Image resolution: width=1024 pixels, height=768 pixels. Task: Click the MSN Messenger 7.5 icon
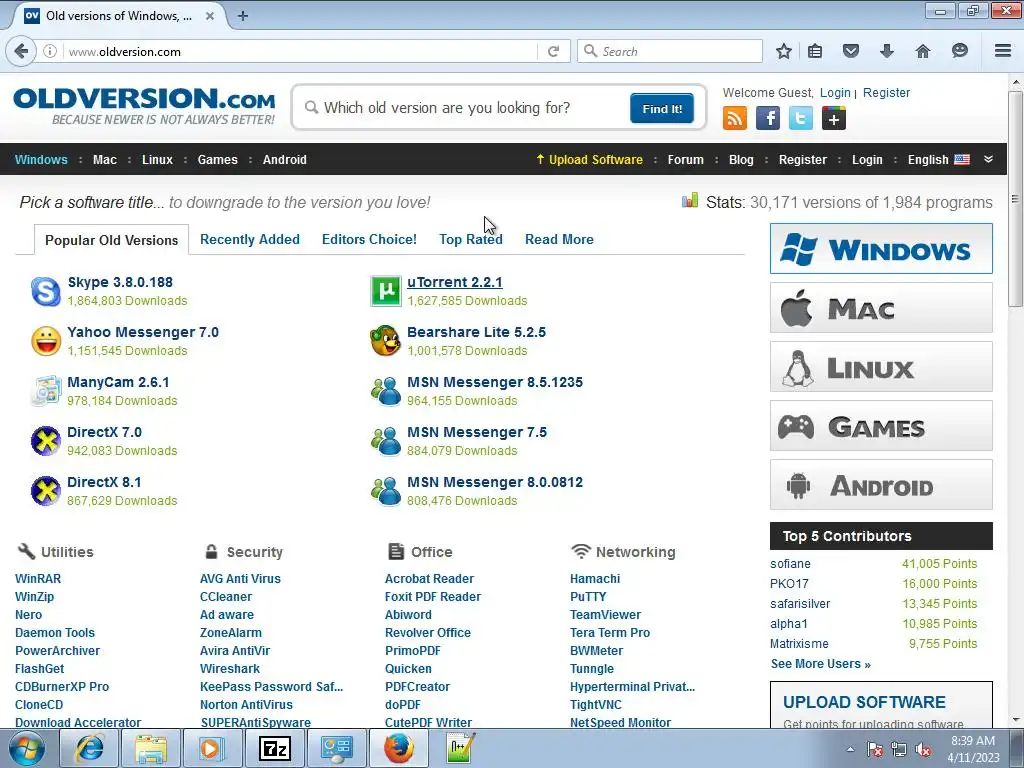[386, 441]
